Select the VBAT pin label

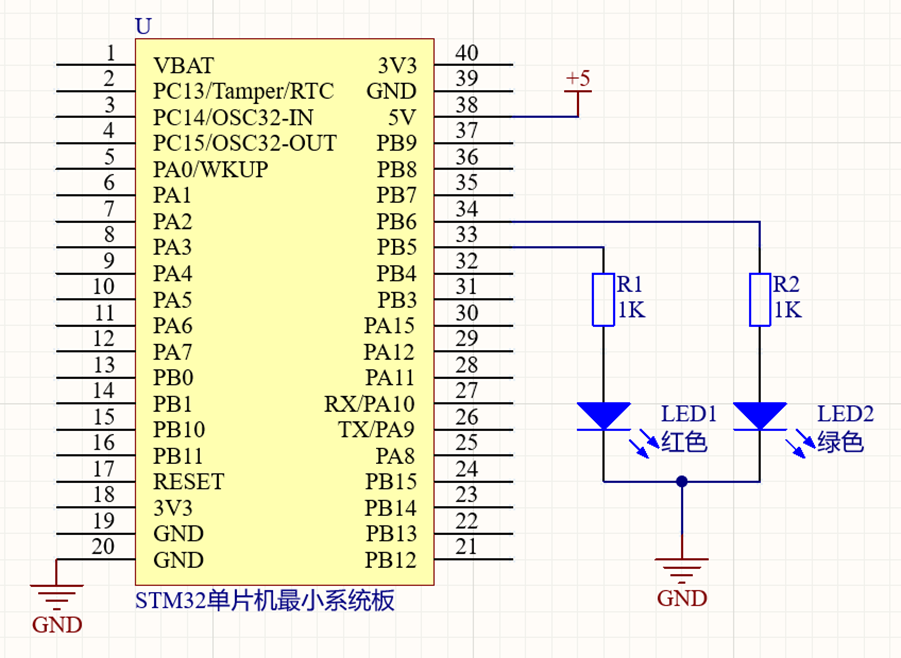click(184, 66)
